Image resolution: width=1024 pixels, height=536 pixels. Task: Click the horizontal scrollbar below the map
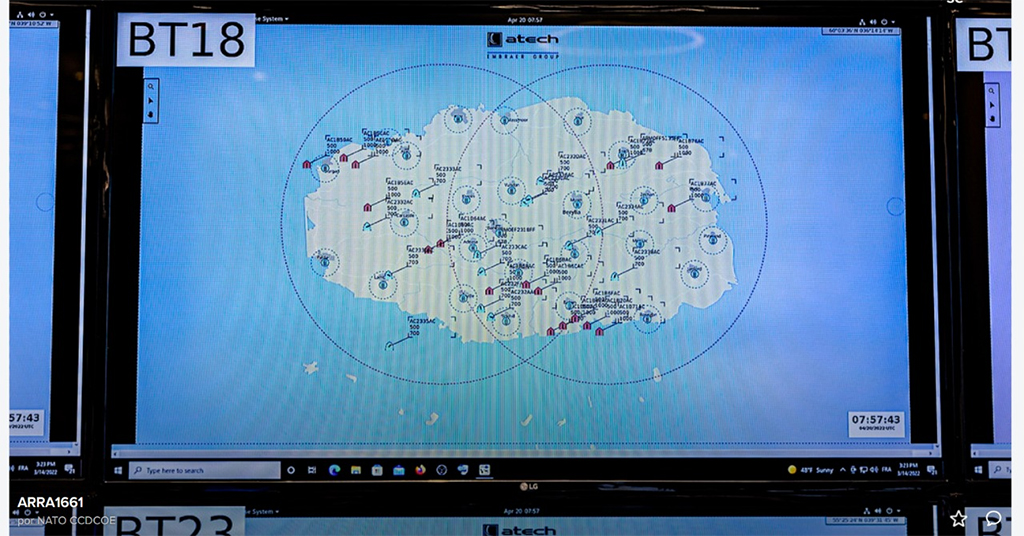coord(520,450)
